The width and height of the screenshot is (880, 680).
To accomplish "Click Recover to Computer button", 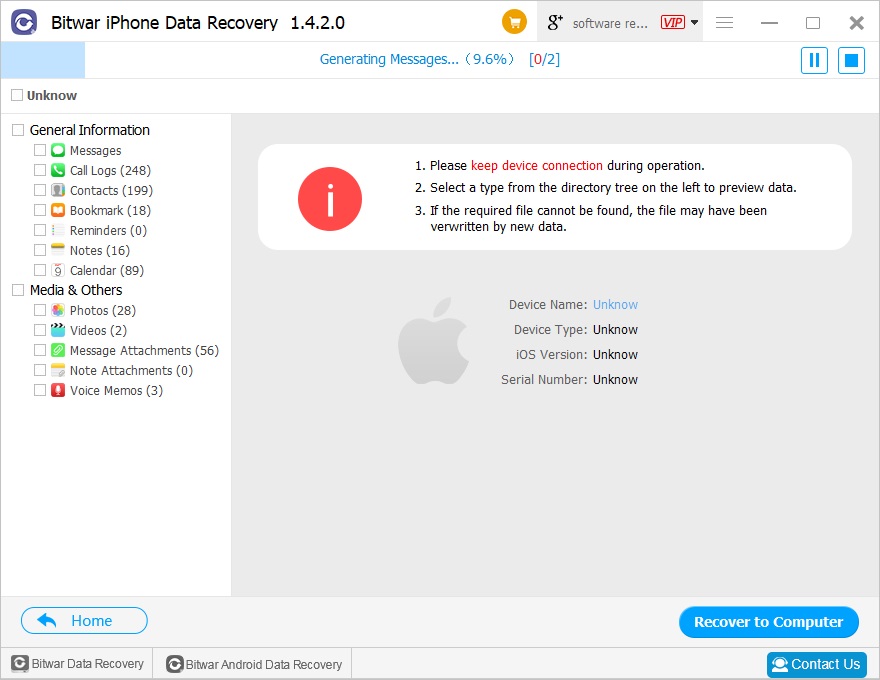I will coord(768,622).
